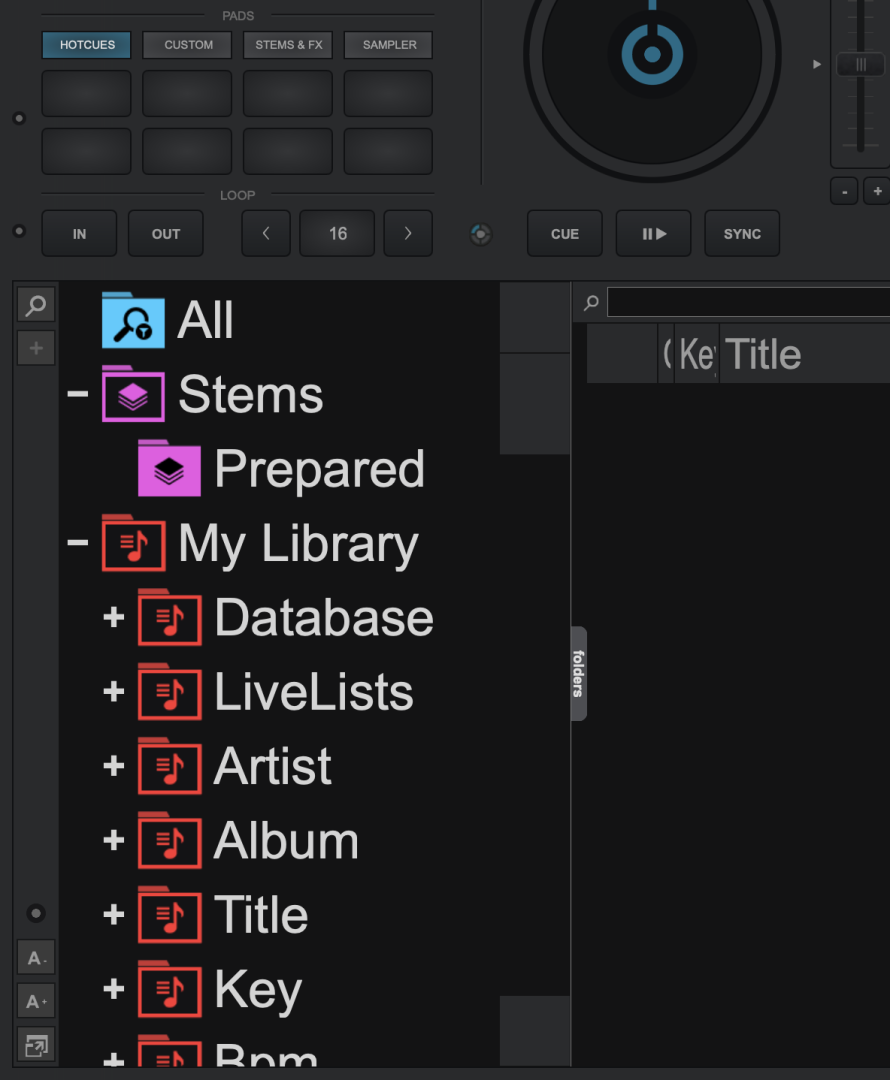
Task: Click the add folder plus icon
Action: [x=36, y=348]
